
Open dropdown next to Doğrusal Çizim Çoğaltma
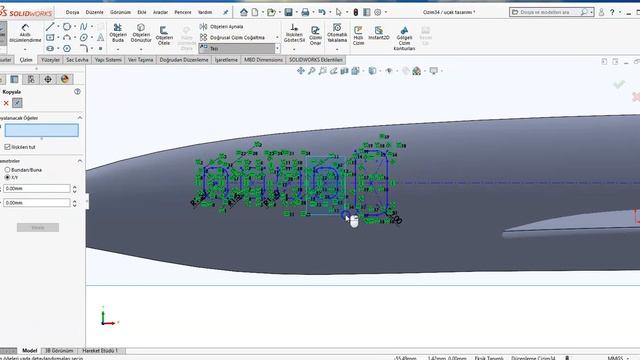pyautogui.click(x=278, y=38)
